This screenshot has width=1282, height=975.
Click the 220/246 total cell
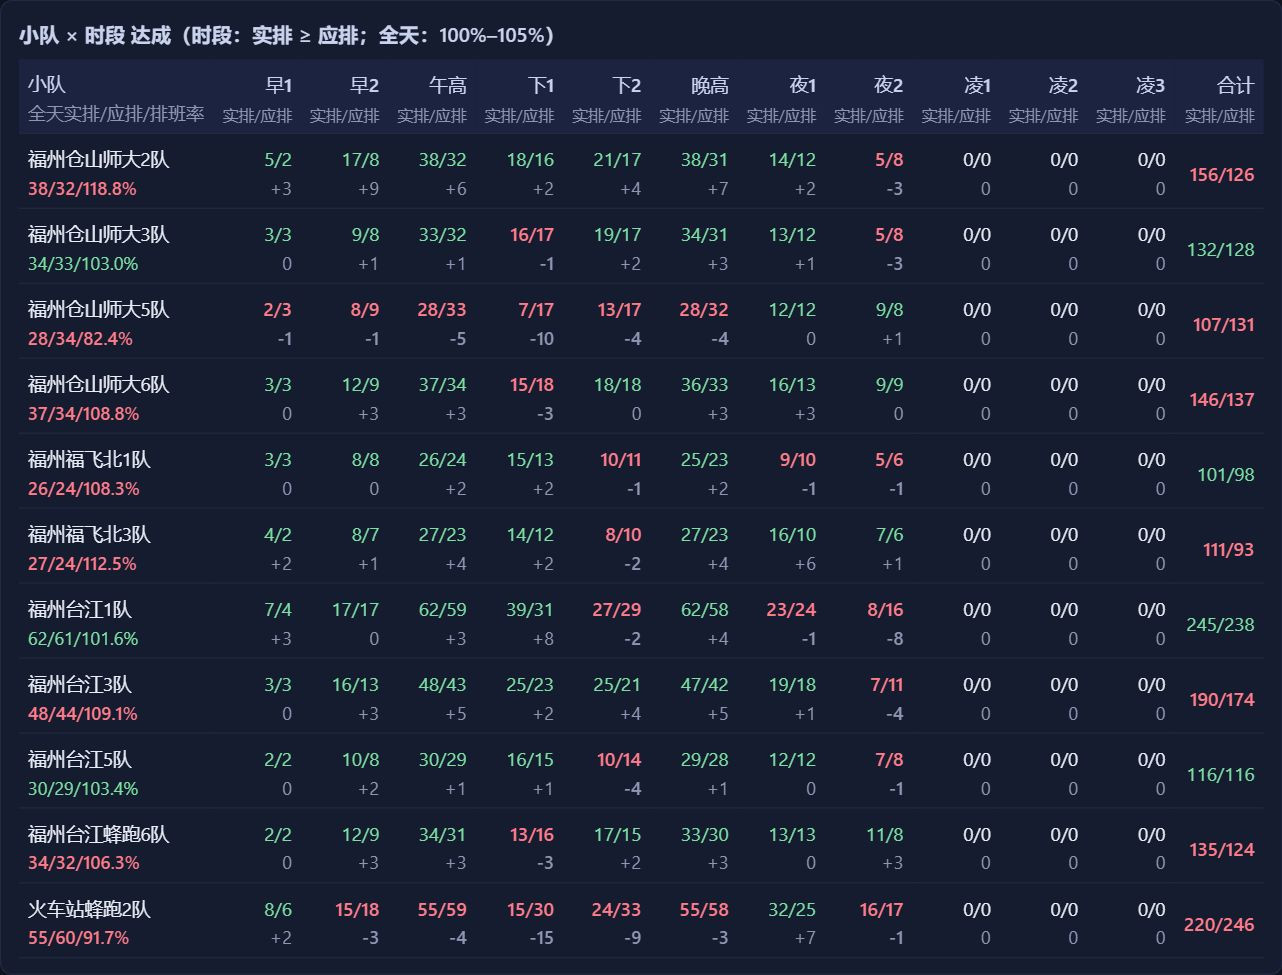point(1219,924)
